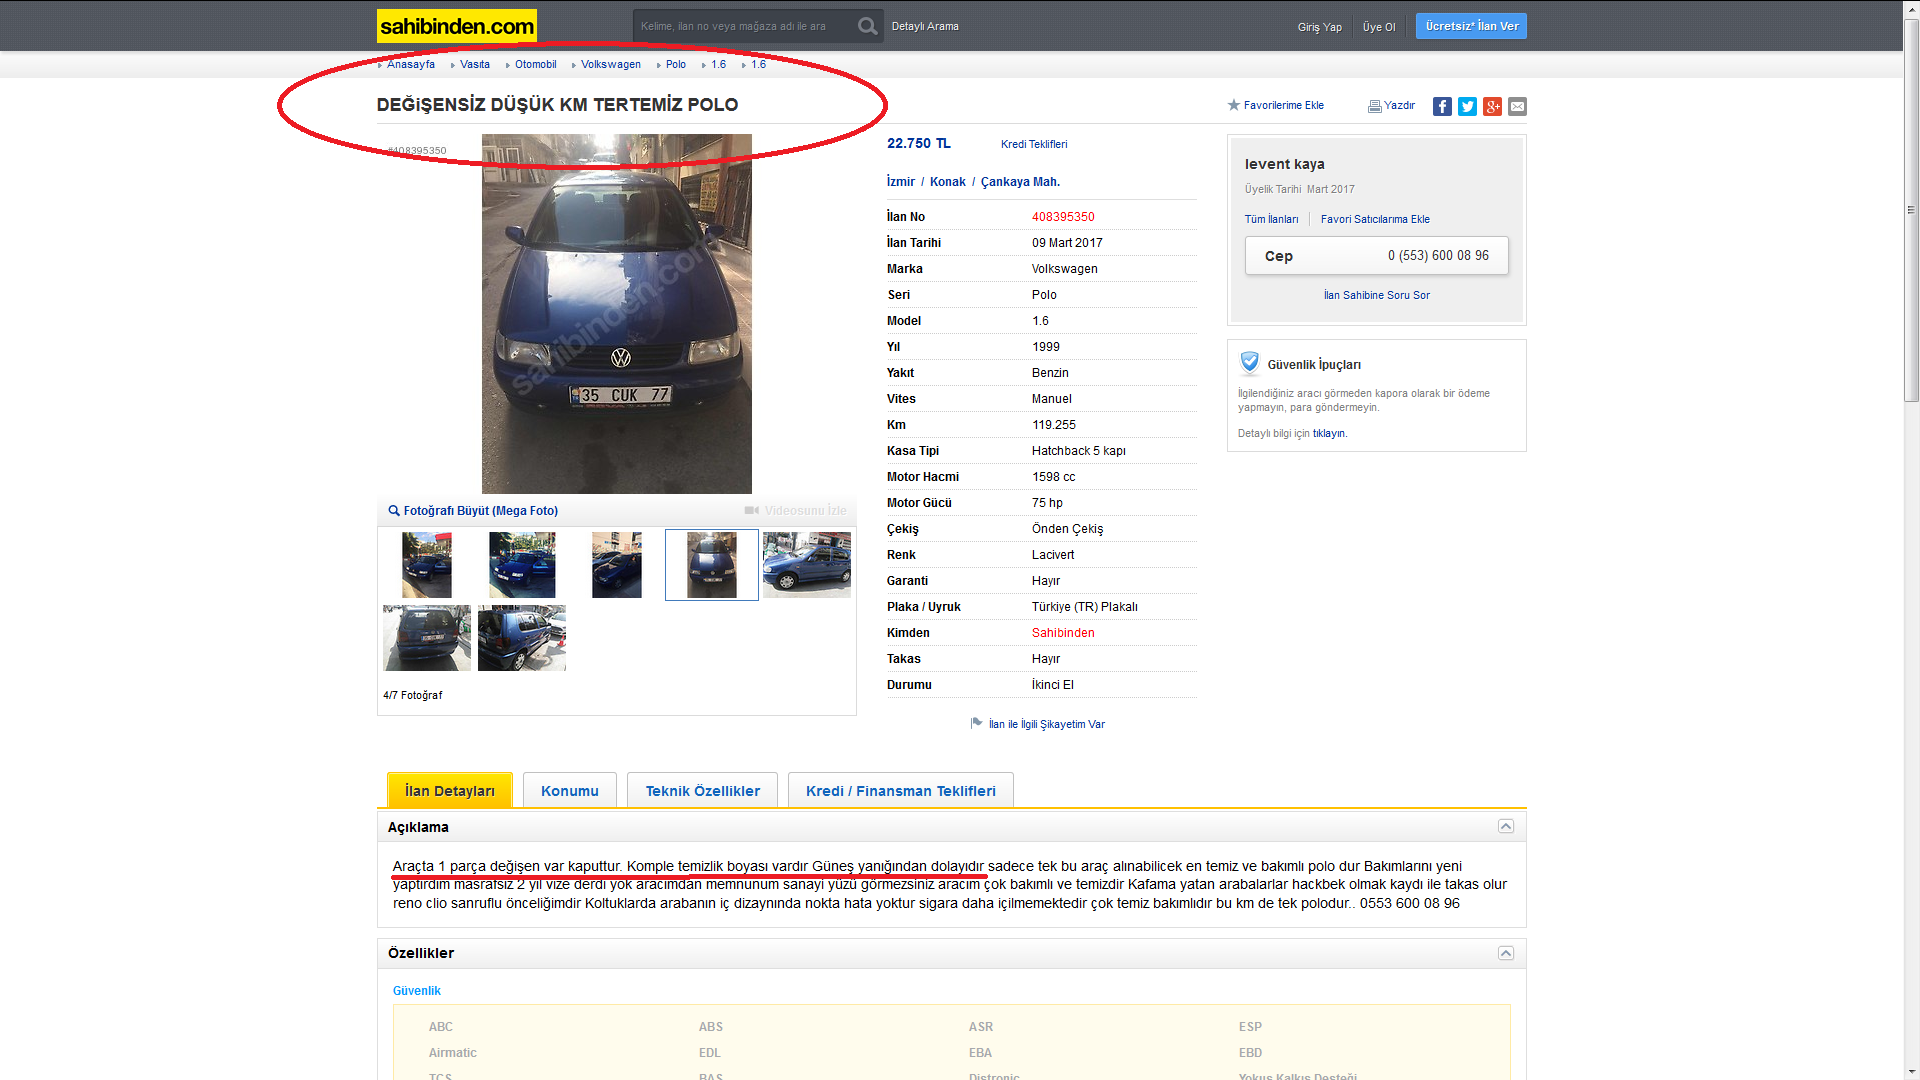Select the highlighted fourth thumbnail
1920x1080 pixels.
[x=712, y=565]
